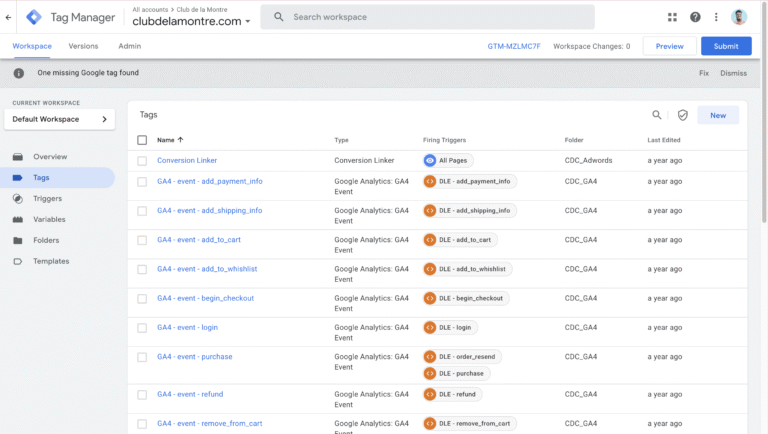Open the three-dot more options menu
Viewport: 768px width, 434px height.
(x=716, y=17)
